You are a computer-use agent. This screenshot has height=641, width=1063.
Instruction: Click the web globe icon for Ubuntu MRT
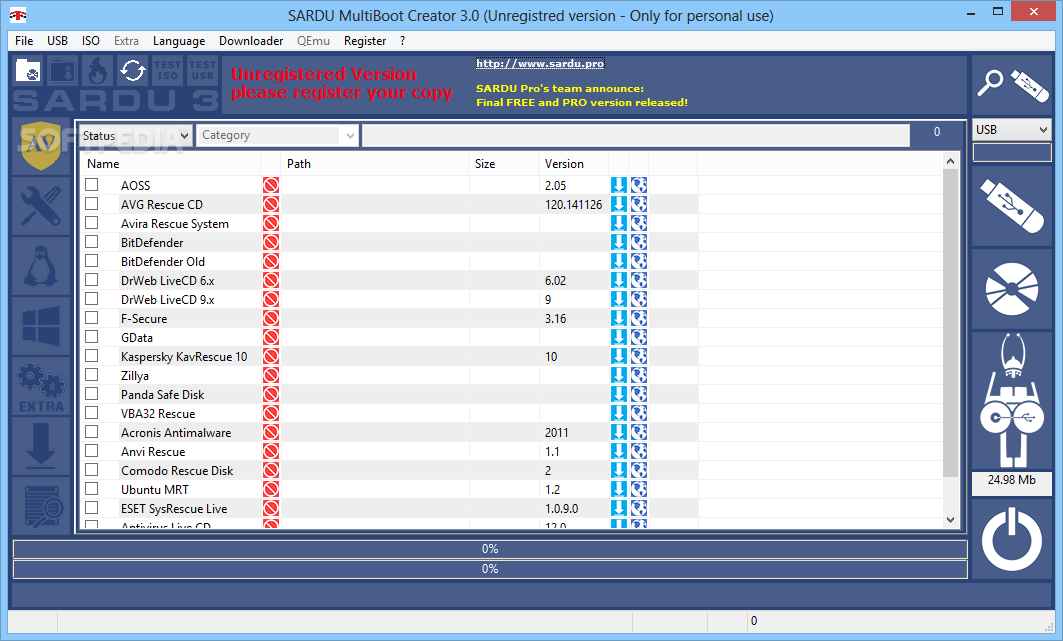click(x=639, y=489)
